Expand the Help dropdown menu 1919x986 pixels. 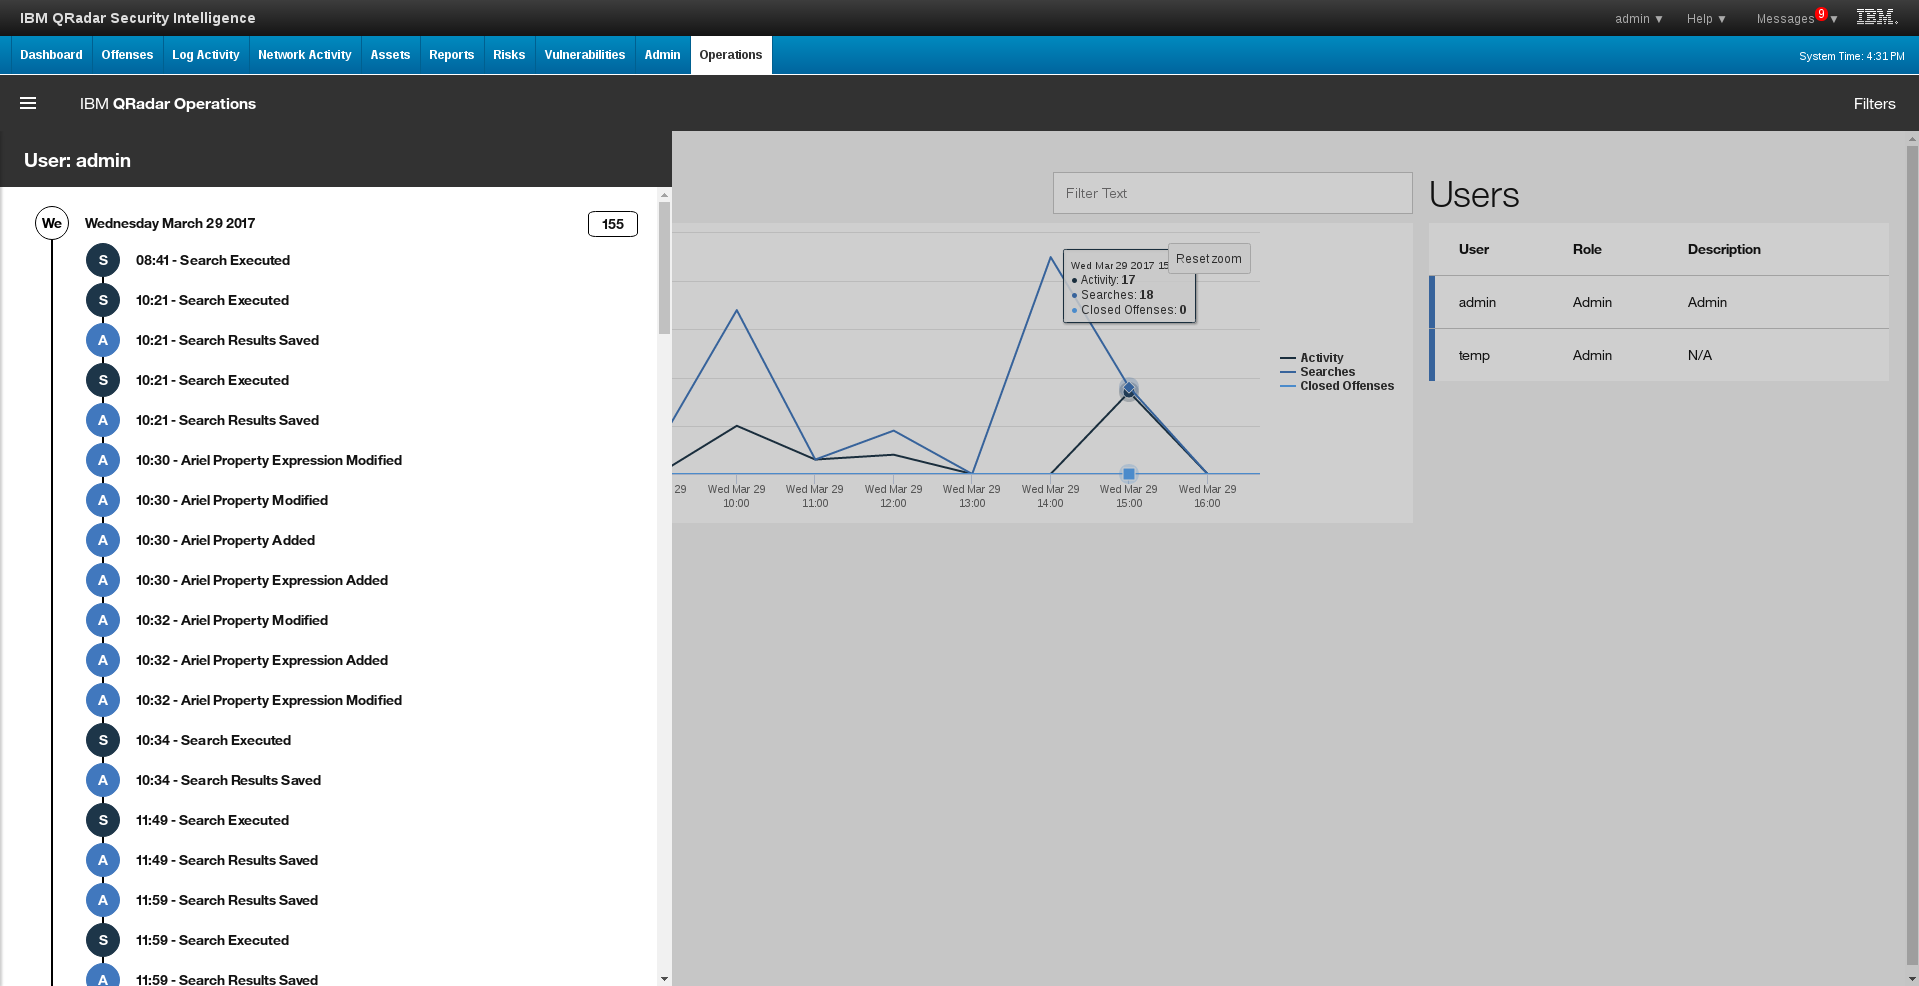click(x=1706, y=19)
